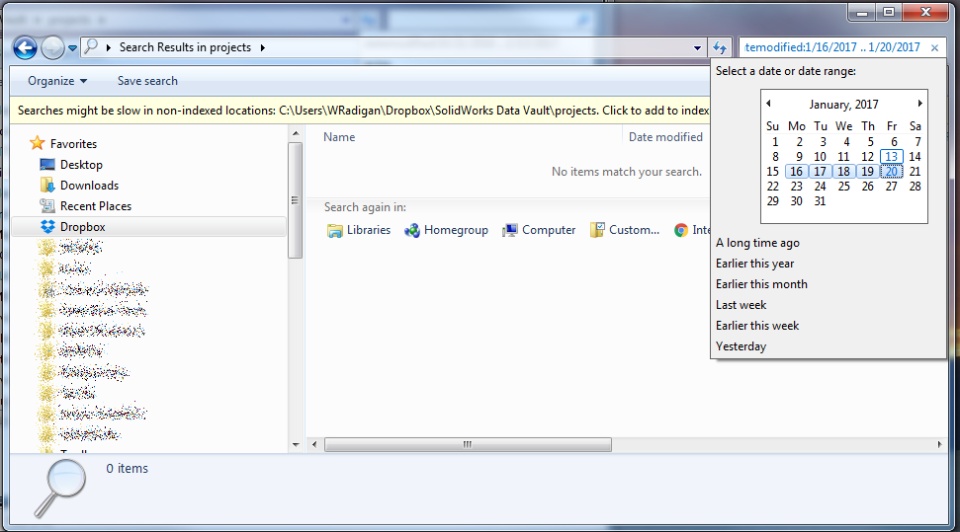Image resolution: width=960 pixels, height=532 pixels.
Task: Choose 'Last week' date filter
Action: tap(741, 305)
